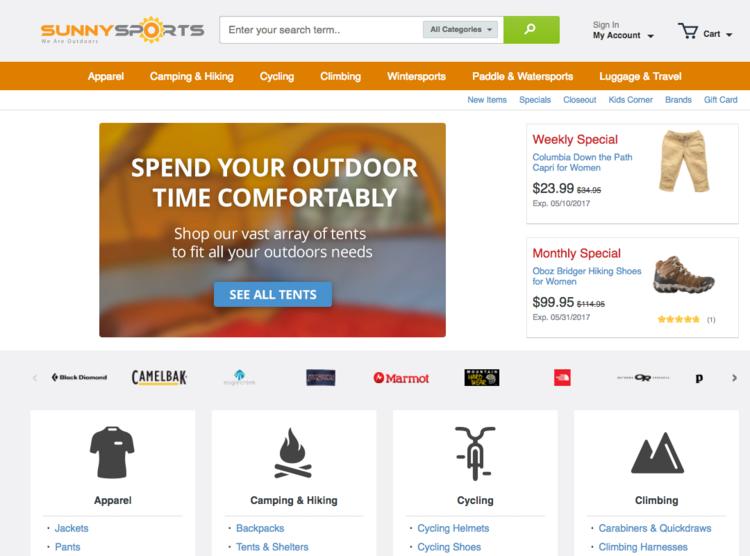Select the Camping & Hiking campfire icon

coord(293,453)
